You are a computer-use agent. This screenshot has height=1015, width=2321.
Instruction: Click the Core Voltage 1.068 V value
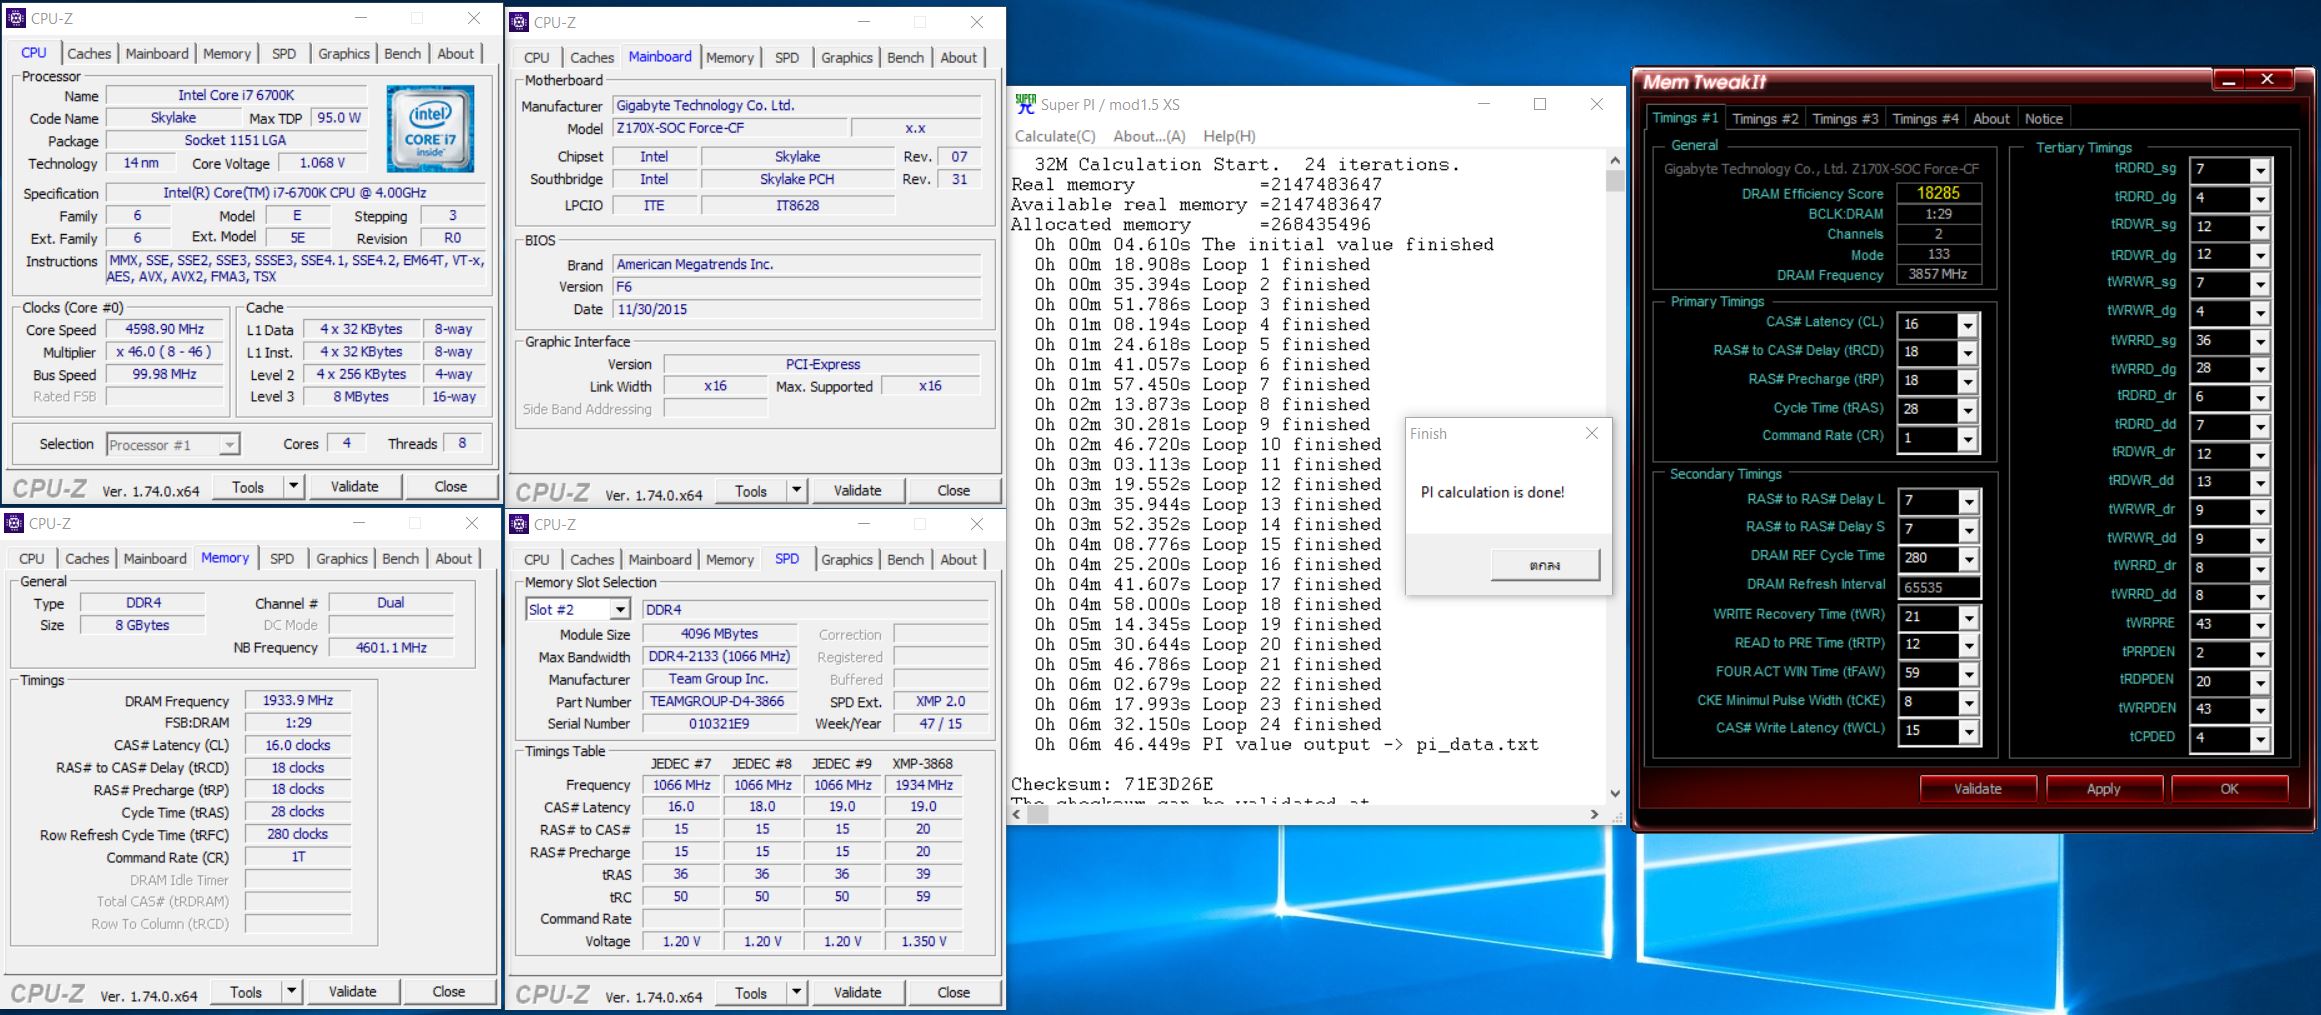(322, 163)
